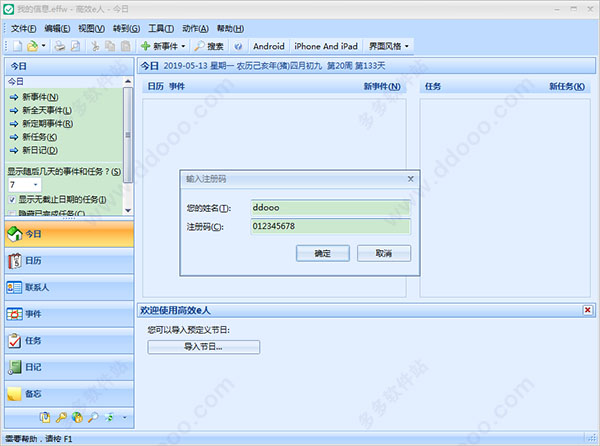Toggle 显示无截止日期的任务 checkbox
The width and height of the screenshot is (600, 446).
click(12, 200)
